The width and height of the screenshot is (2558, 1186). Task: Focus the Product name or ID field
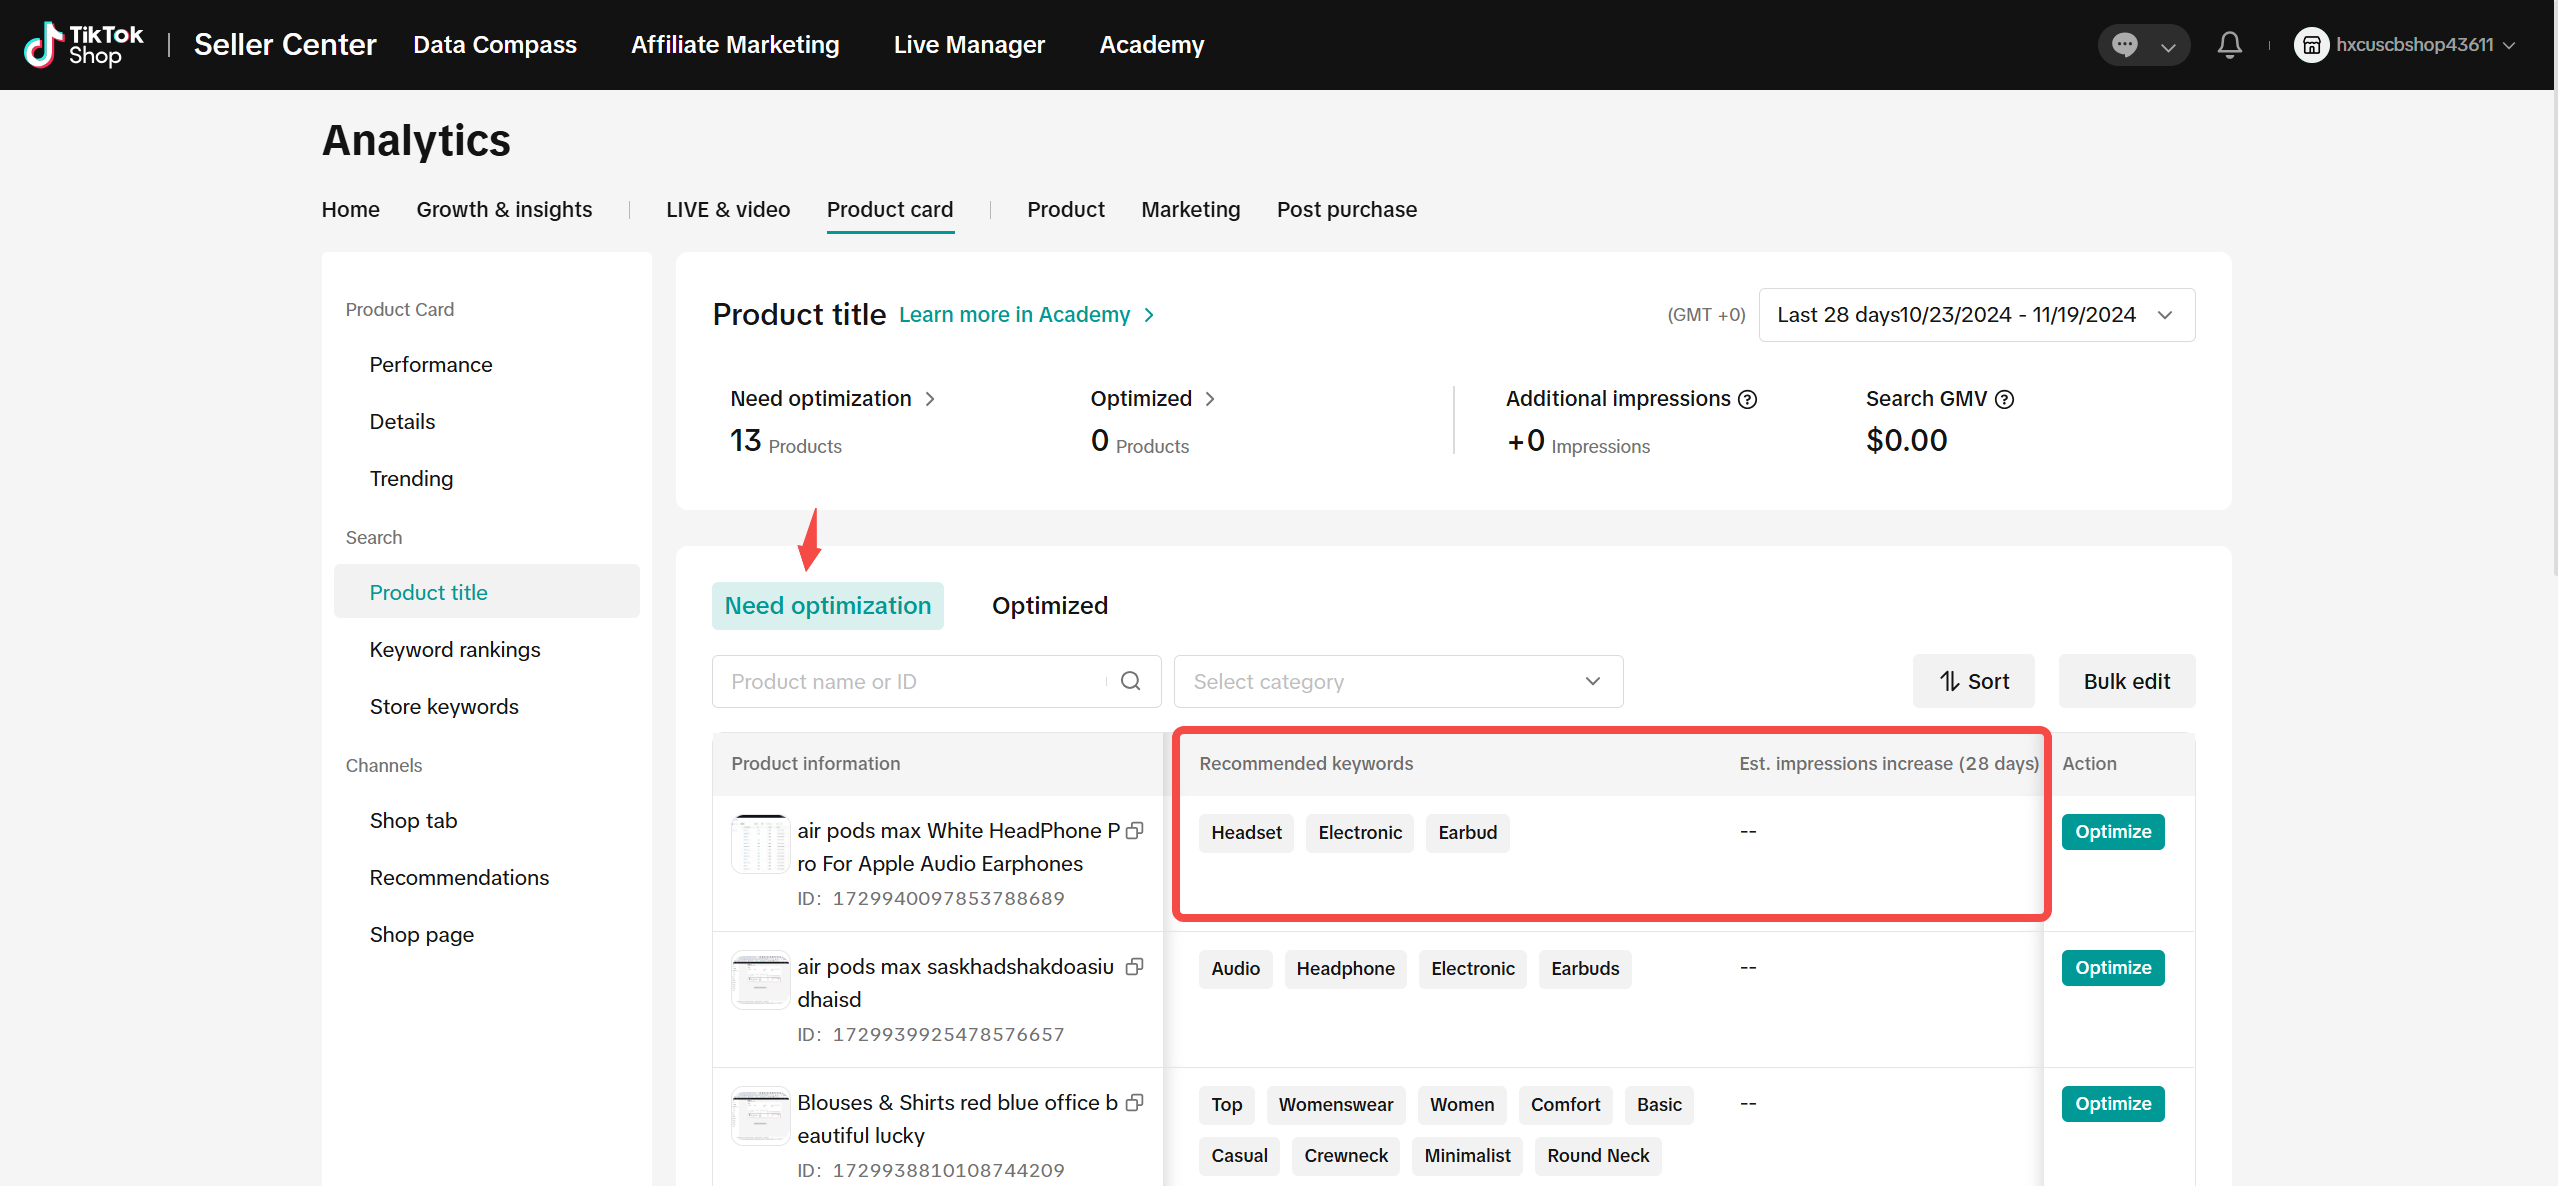910,681
